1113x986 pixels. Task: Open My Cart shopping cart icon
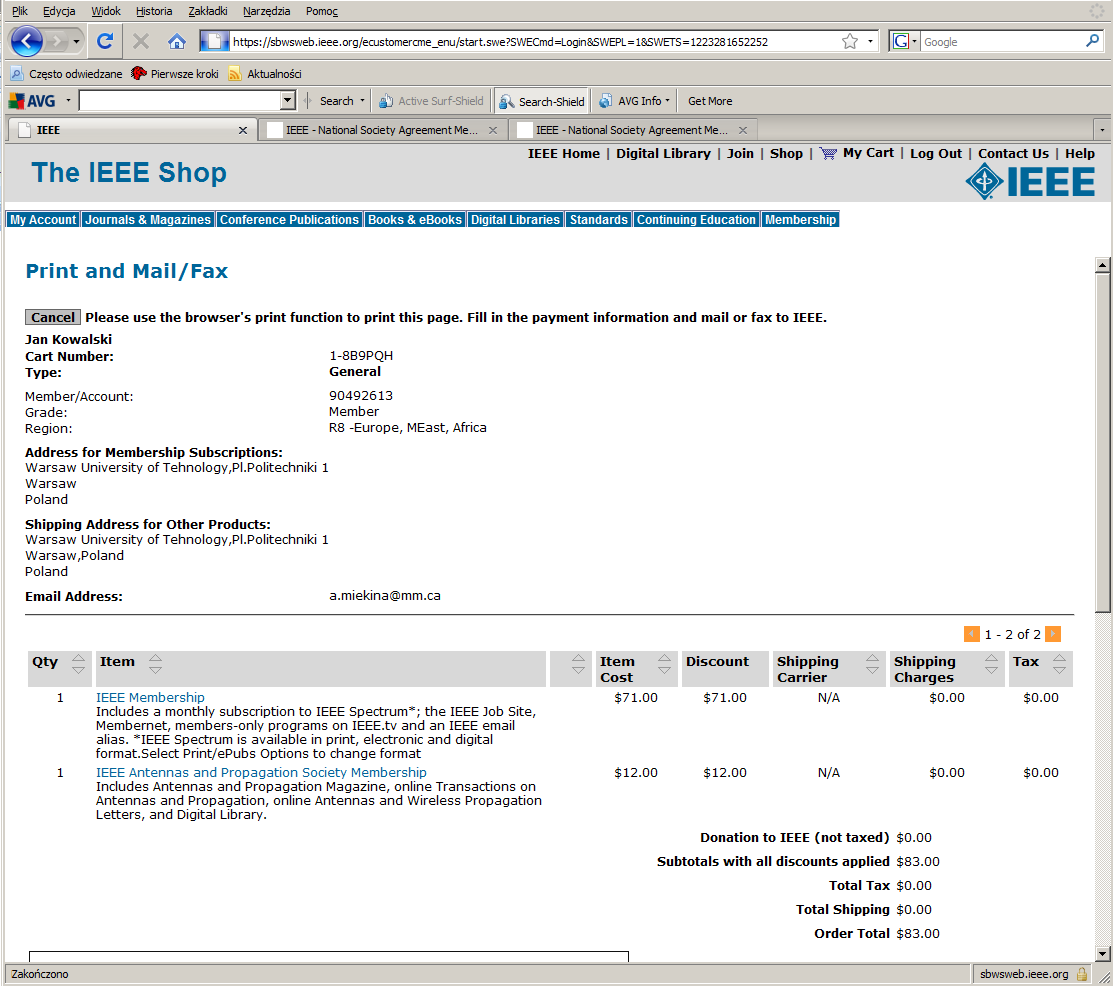click(828, 153)
